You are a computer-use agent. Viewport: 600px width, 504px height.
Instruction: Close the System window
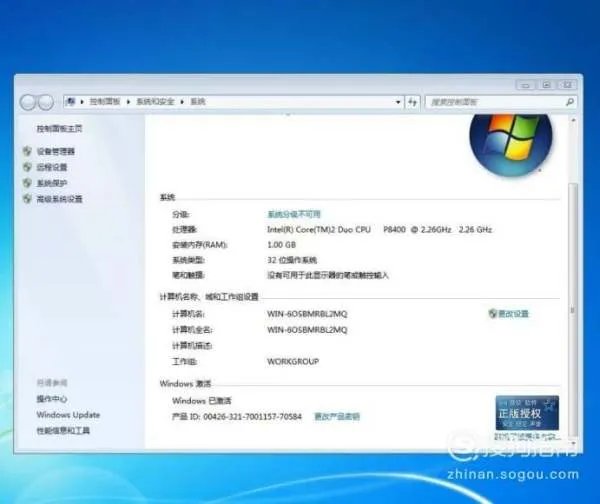[x=567, y=85]
